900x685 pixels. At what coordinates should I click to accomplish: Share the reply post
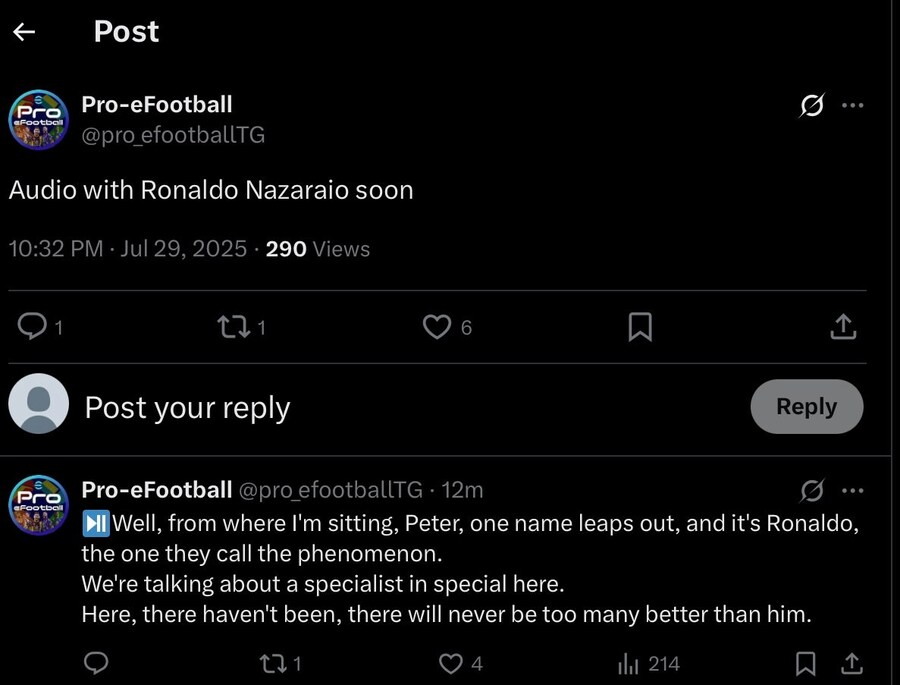(852, 663)
